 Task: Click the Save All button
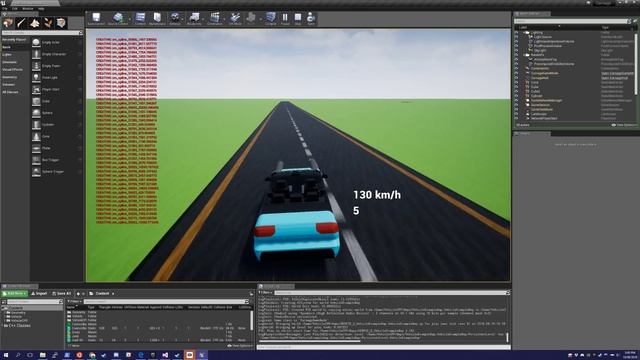(62, 293)
